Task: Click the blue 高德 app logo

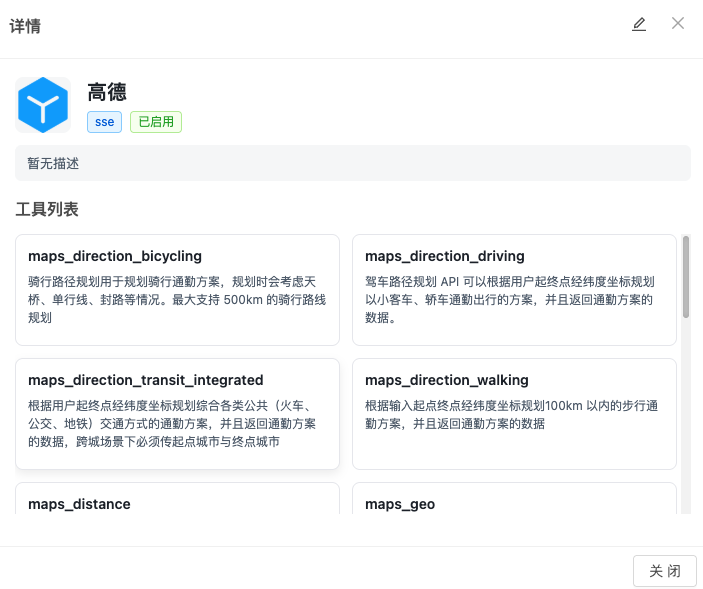Action: coord(43,105)
